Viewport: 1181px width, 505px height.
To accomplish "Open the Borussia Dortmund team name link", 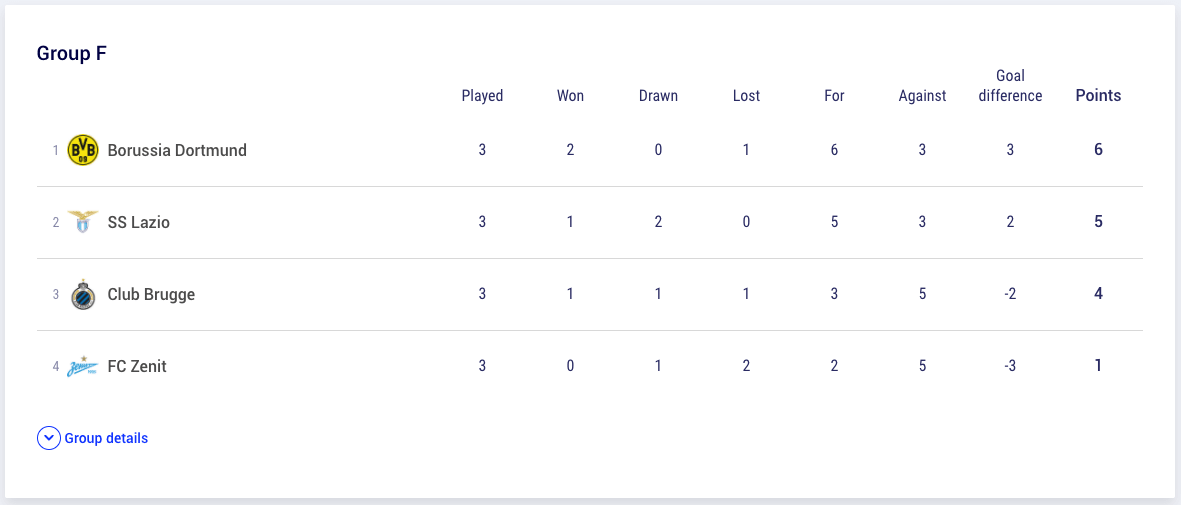I will (177, 150).
